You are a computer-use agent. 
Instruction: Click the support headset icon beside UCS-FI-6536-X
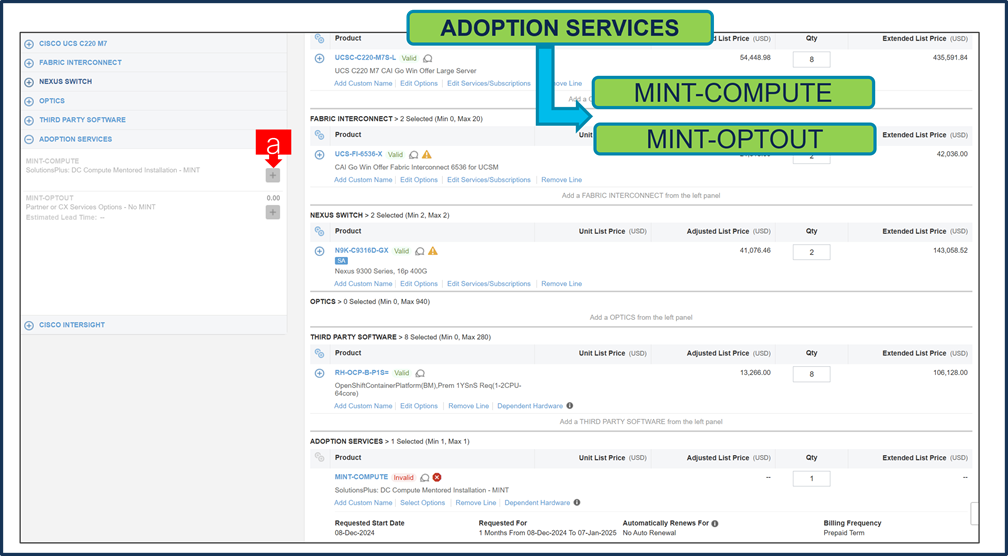tap(414, 155)
